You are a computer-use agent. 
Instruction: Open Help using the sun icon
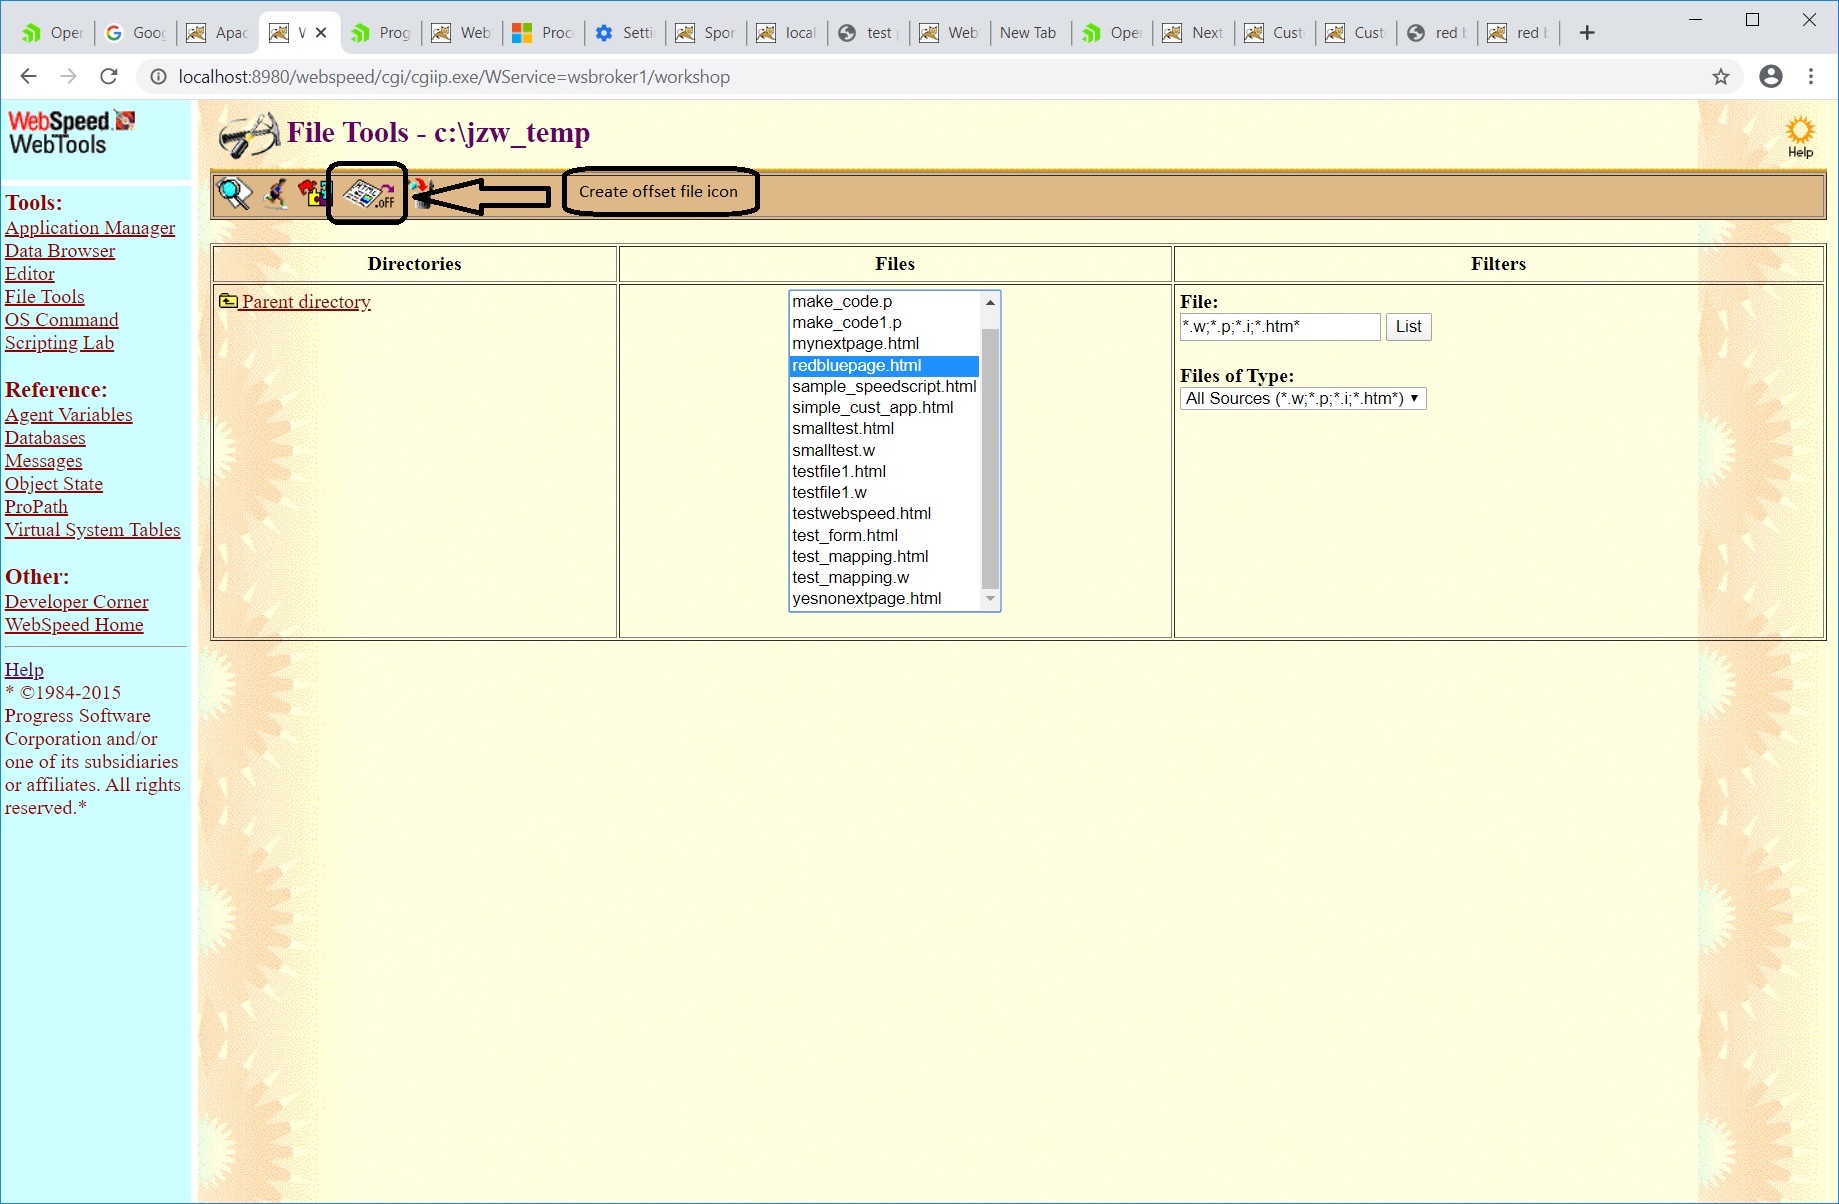click(x=1799, y=130)
